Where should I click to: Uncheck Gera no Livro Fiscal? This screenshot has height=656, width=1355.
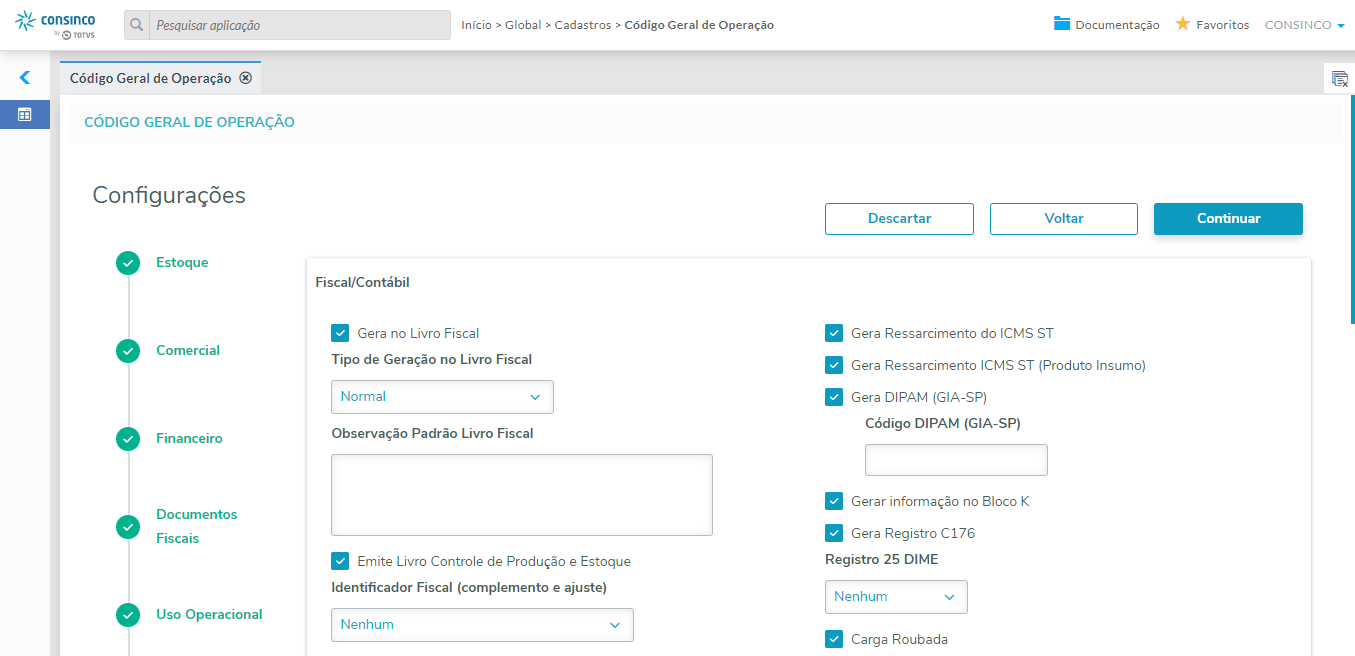click(340, 333)
